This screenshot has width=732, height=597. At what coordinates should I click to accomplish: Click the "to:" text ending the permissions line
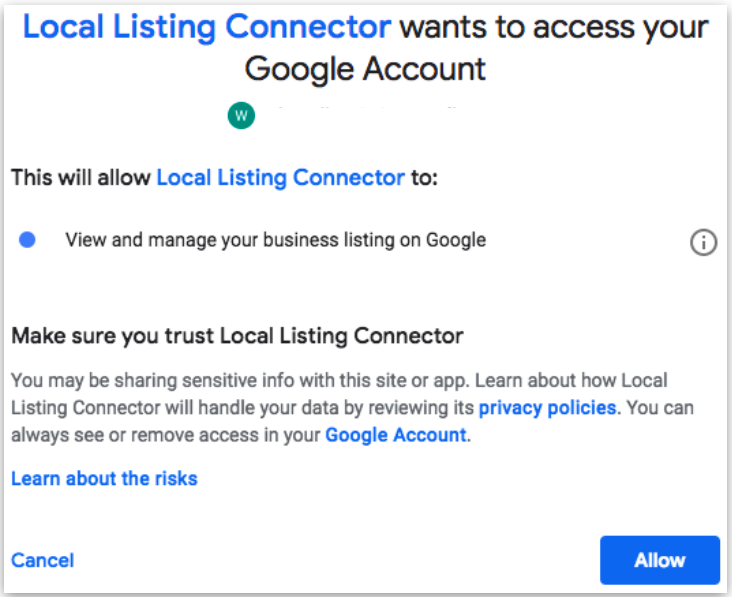[425, 178]
